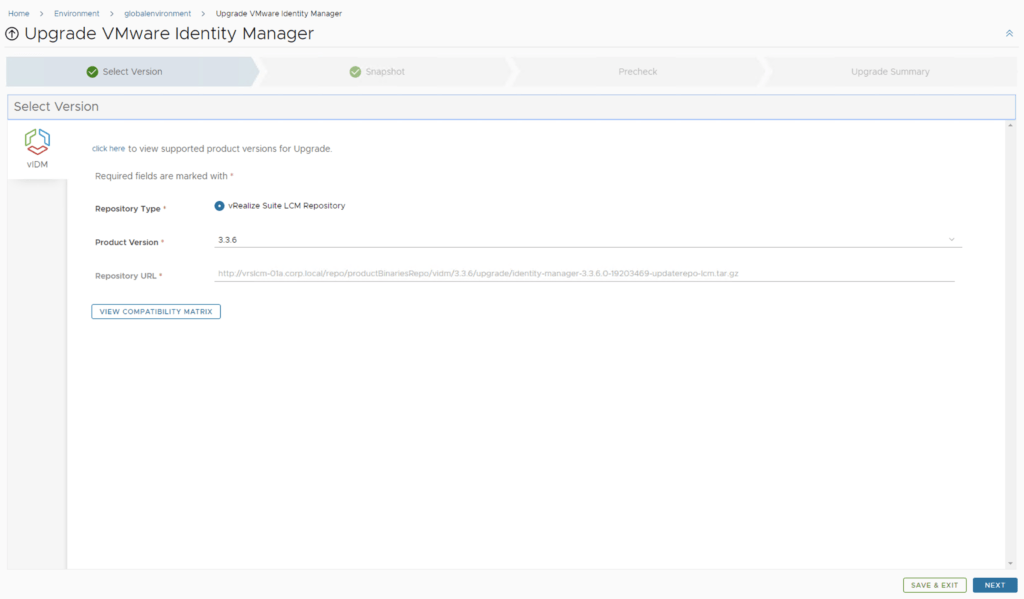Follow the 'click here' supported versions link
The height and width of the screenshot is (599, 1024).
tap(108, 149)
